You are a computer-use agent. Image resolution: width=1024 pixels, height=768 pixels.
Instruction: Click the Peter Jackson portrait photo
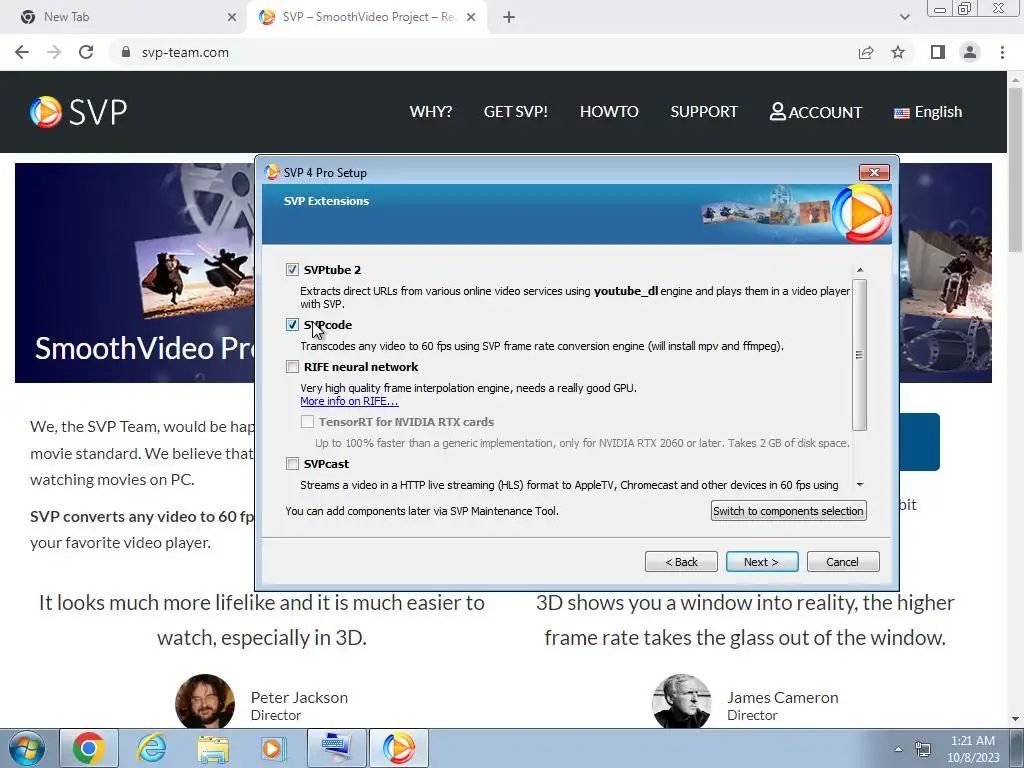click(x=205, y=702)
